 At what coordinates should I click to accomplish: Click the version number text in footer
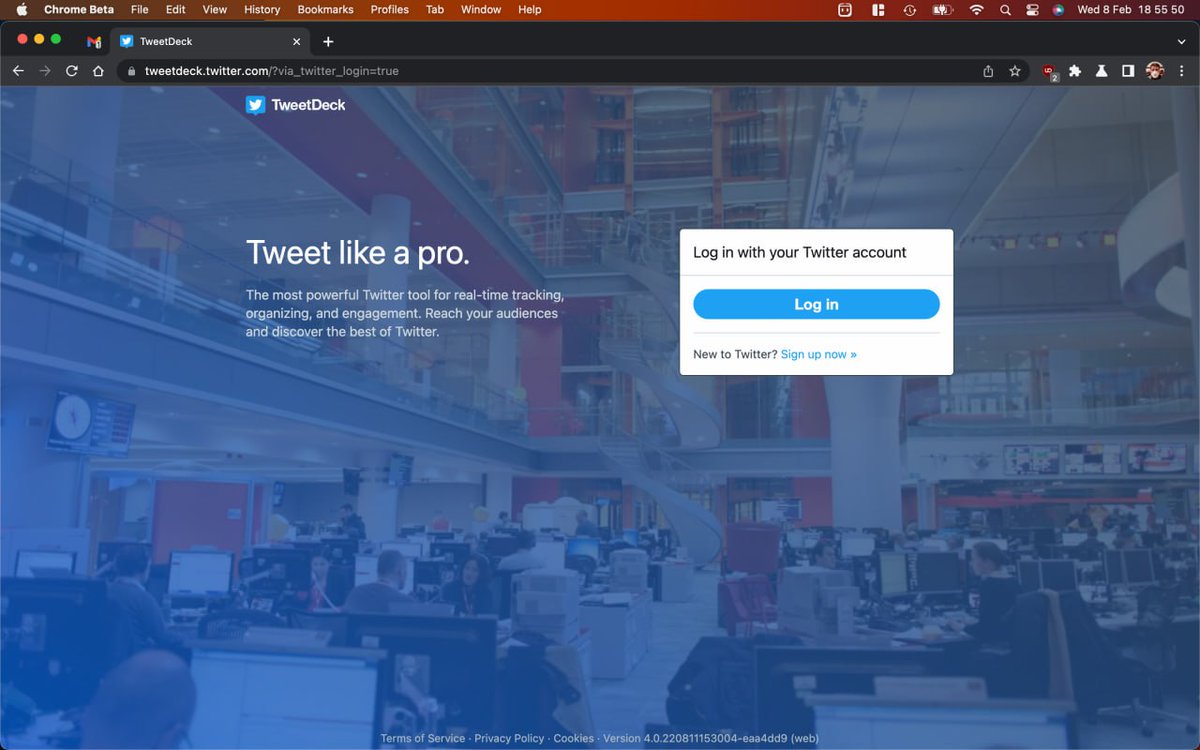click(x=711, y=738)
